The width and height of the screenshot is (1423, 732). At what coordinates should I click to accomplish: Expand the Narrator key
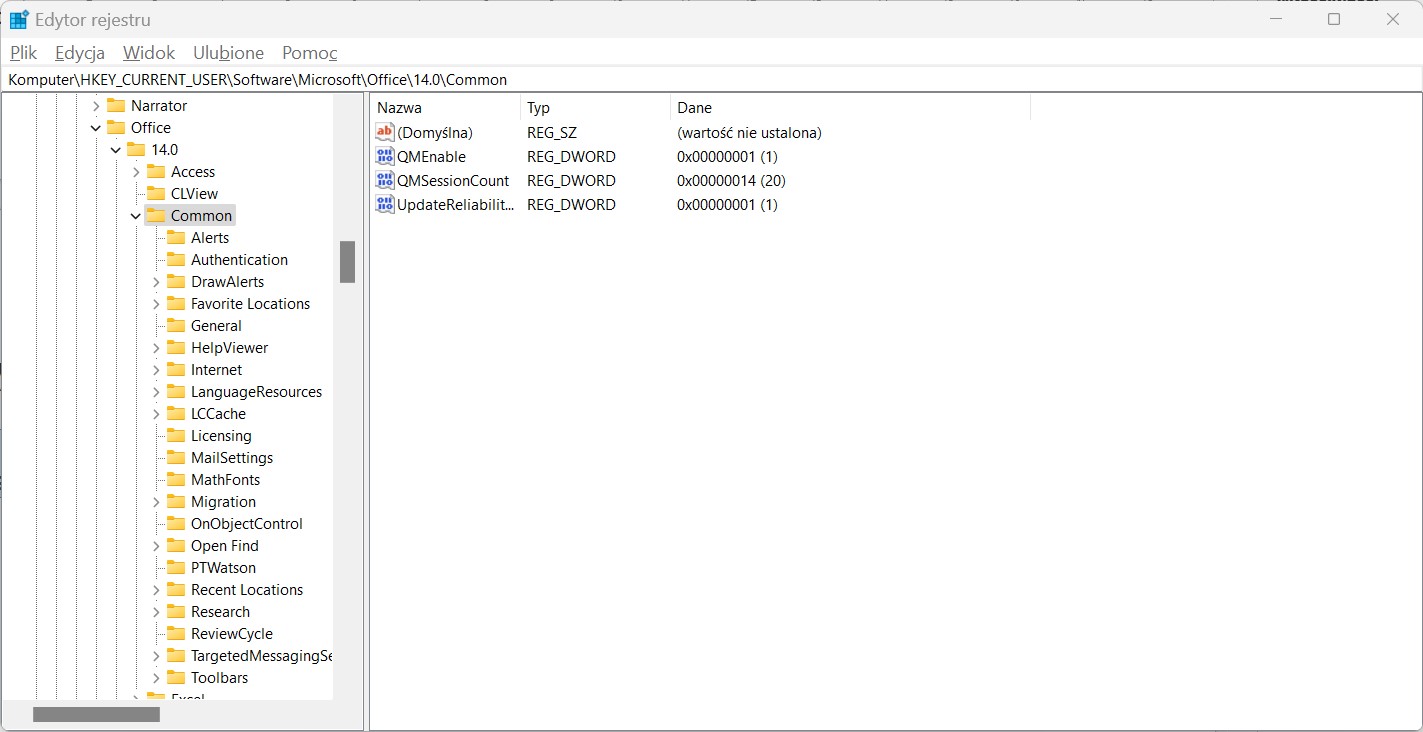[x=96, y=106]
